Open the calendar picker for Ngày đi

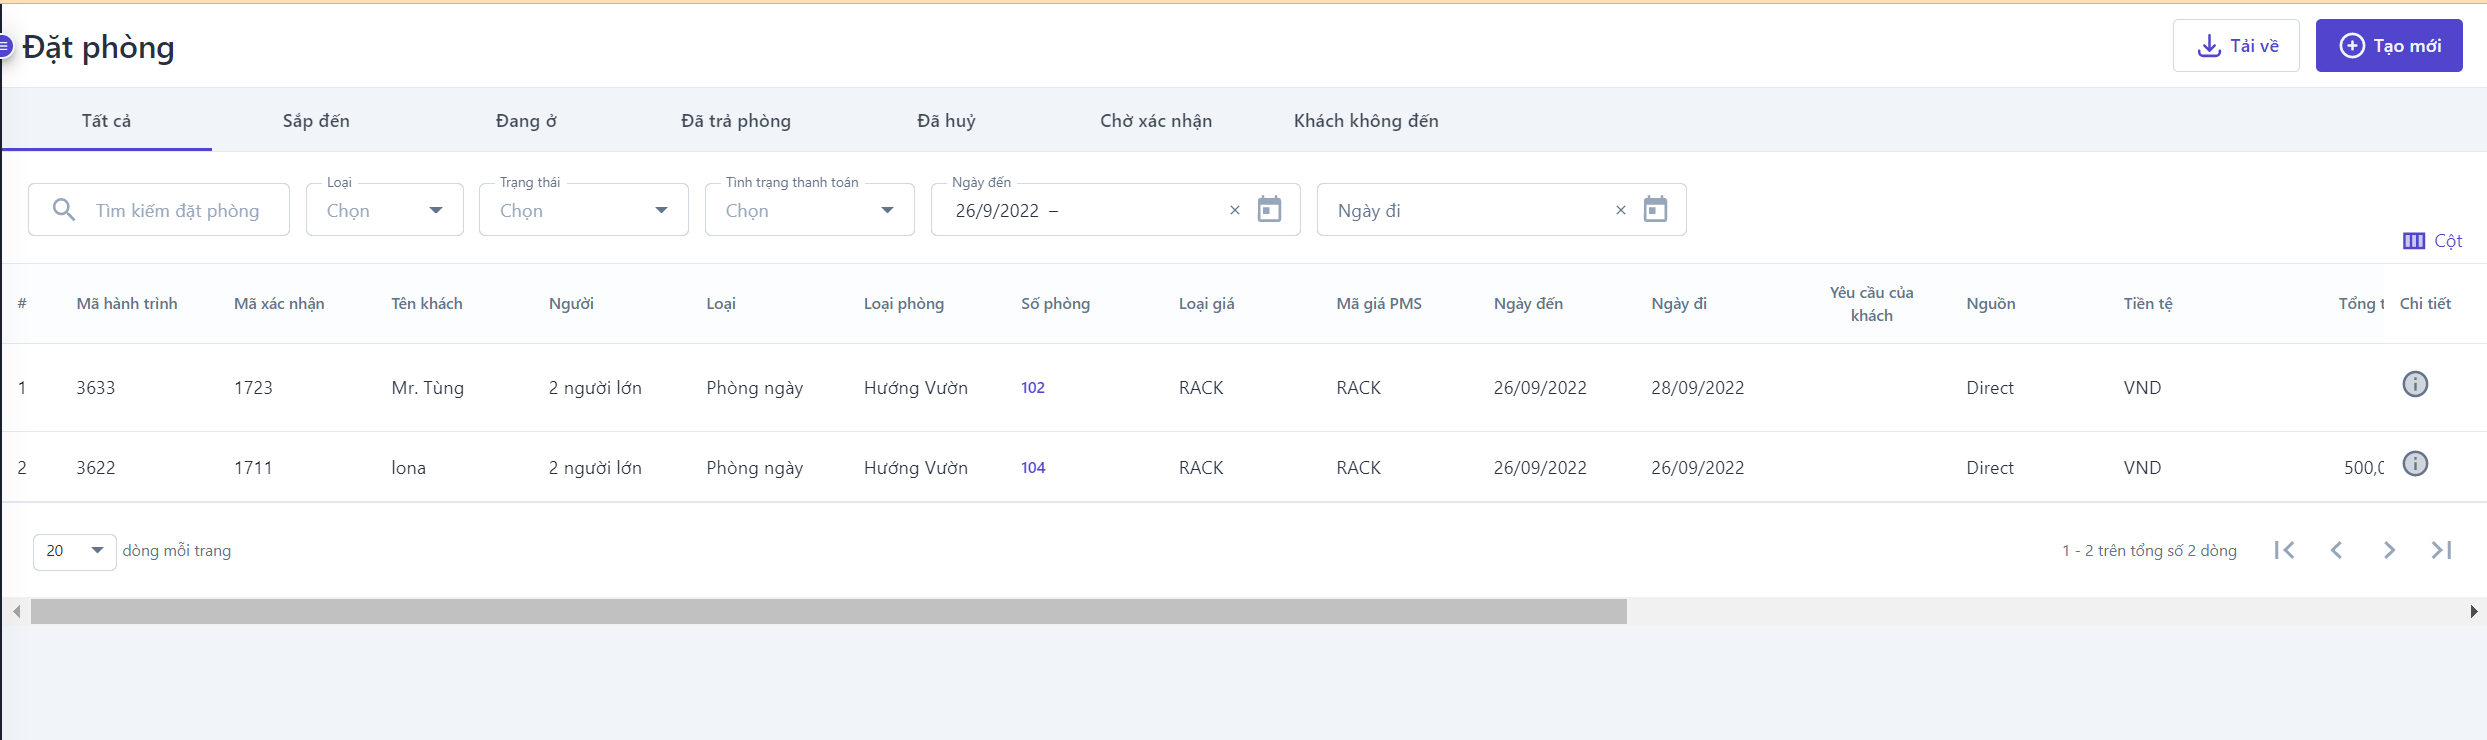(x=1655, y=210)
